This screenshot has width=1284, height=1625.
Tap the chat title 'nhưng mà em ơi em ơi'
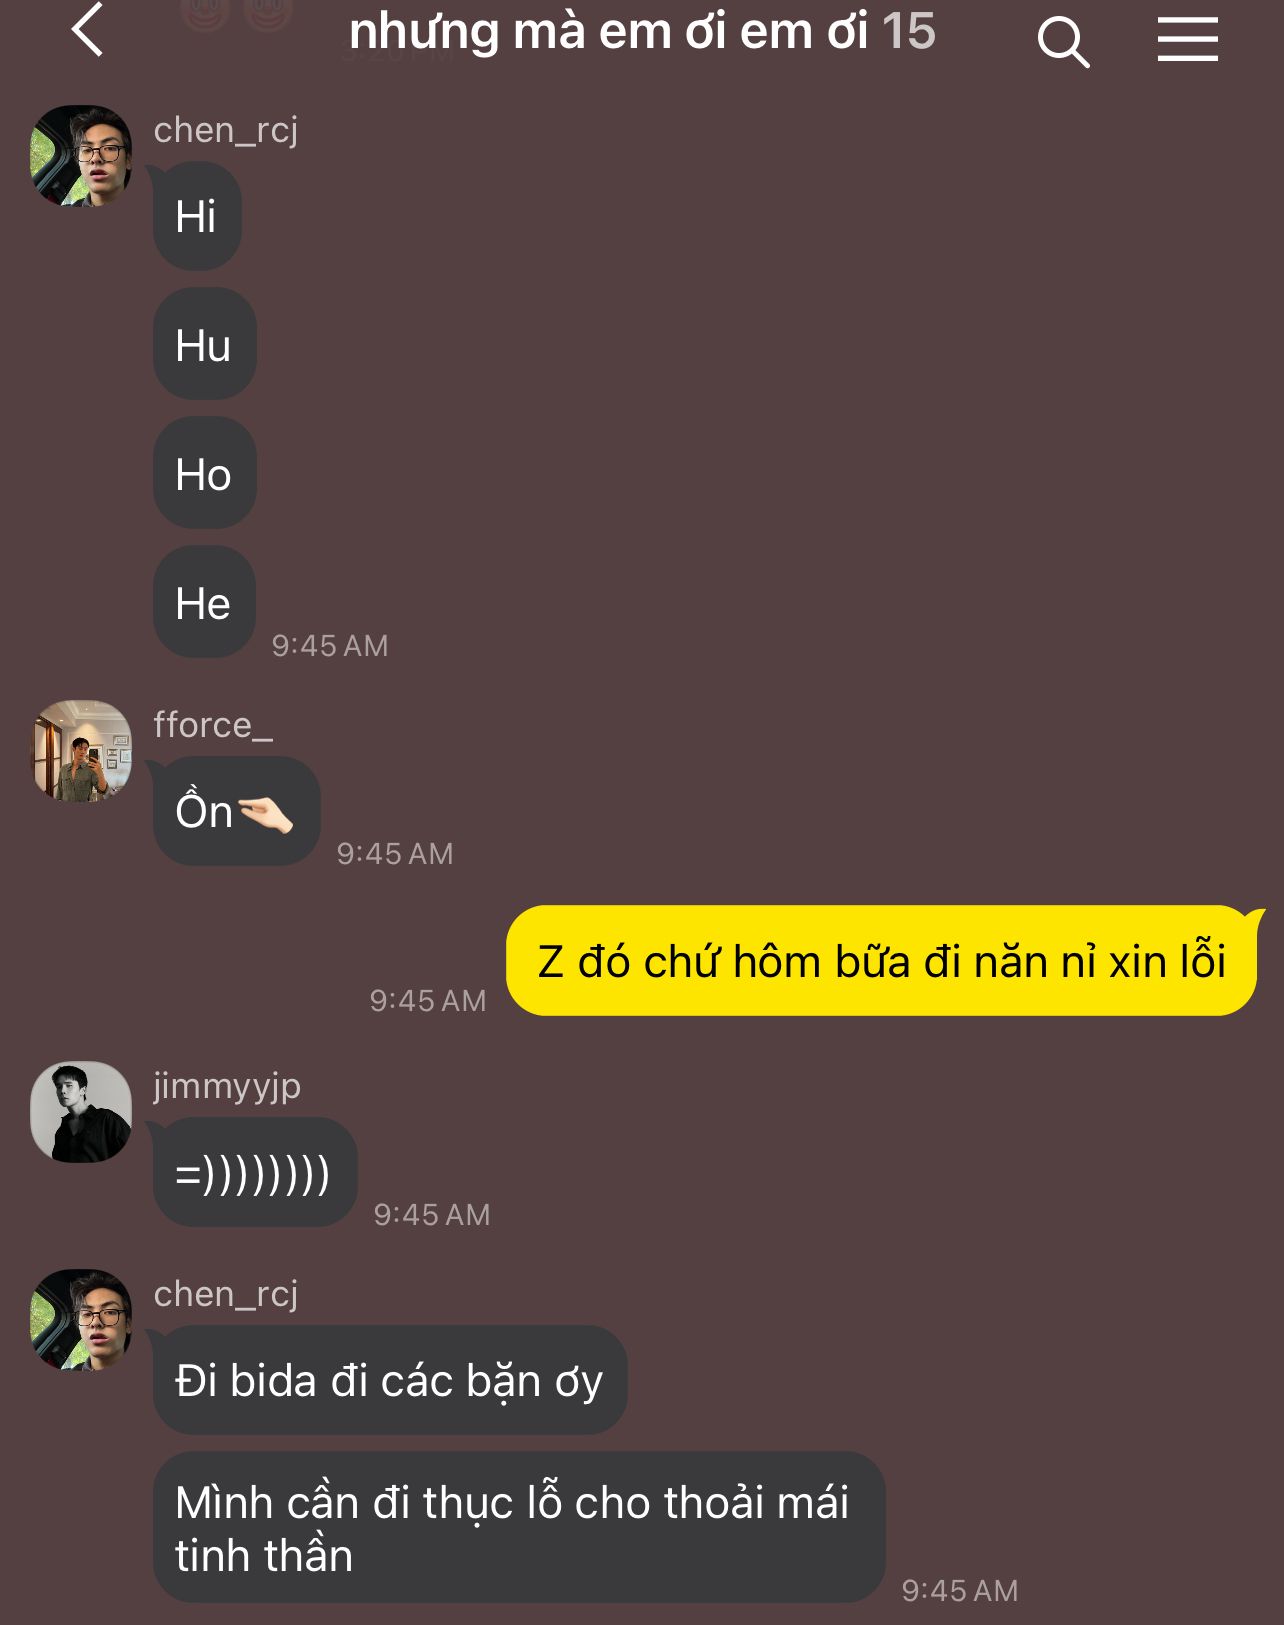(x=609, y=32)
